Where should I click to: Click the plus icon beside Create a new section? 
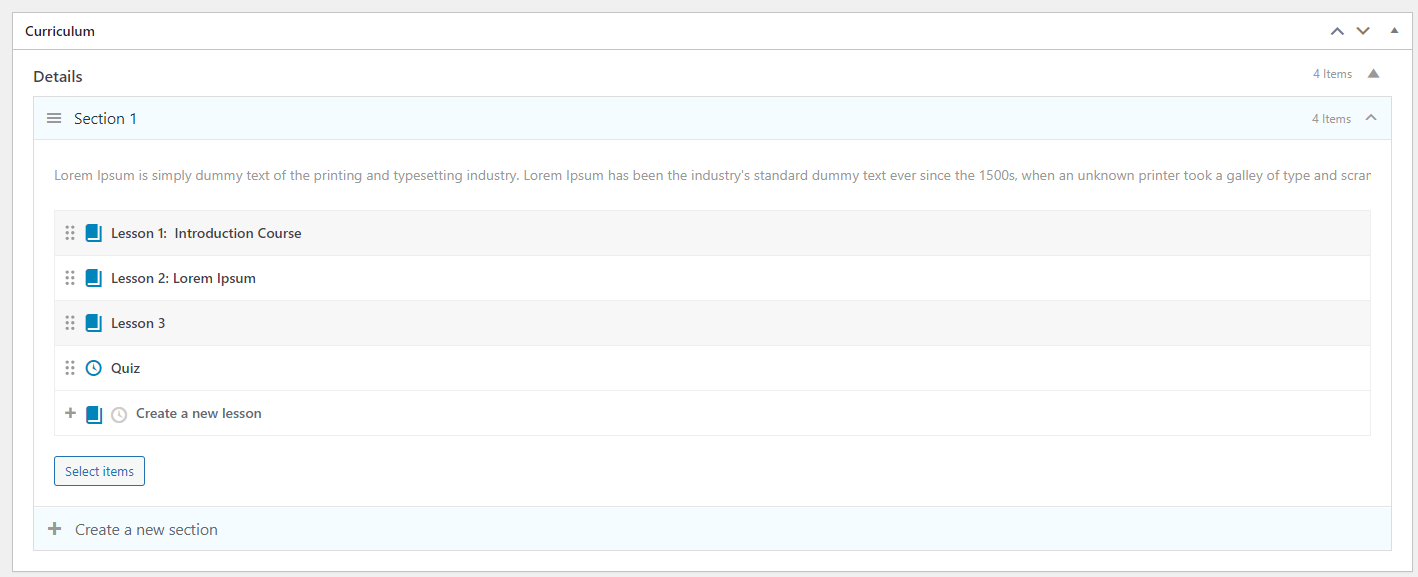point(55,529)
